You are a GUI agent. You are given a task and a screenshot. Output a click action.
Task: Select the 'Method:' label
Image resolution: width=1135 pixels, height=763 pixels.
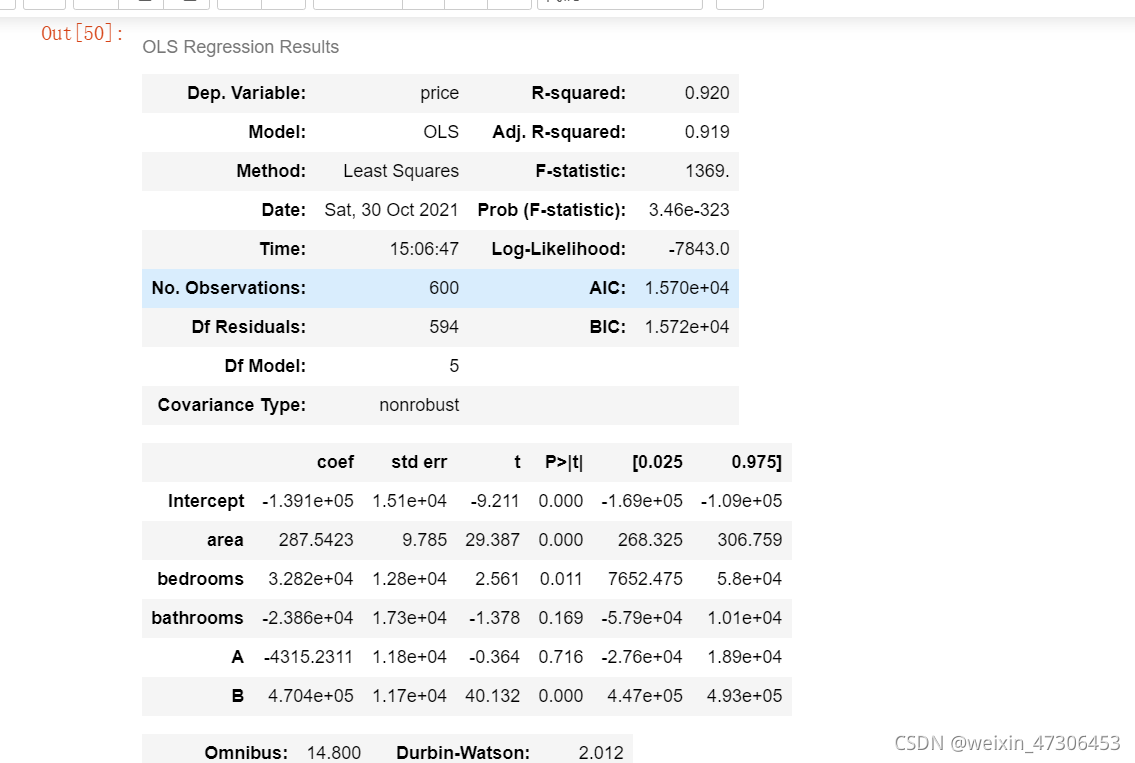point(271,172)
